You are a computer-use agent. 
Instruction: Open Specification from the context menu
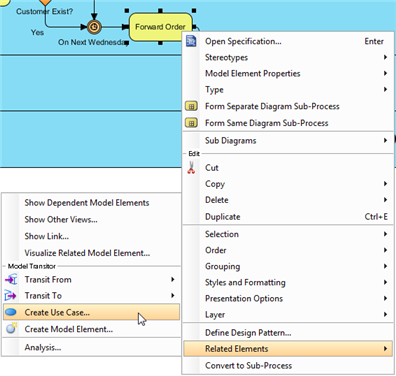pyautogui.click(x=288, y=41)
